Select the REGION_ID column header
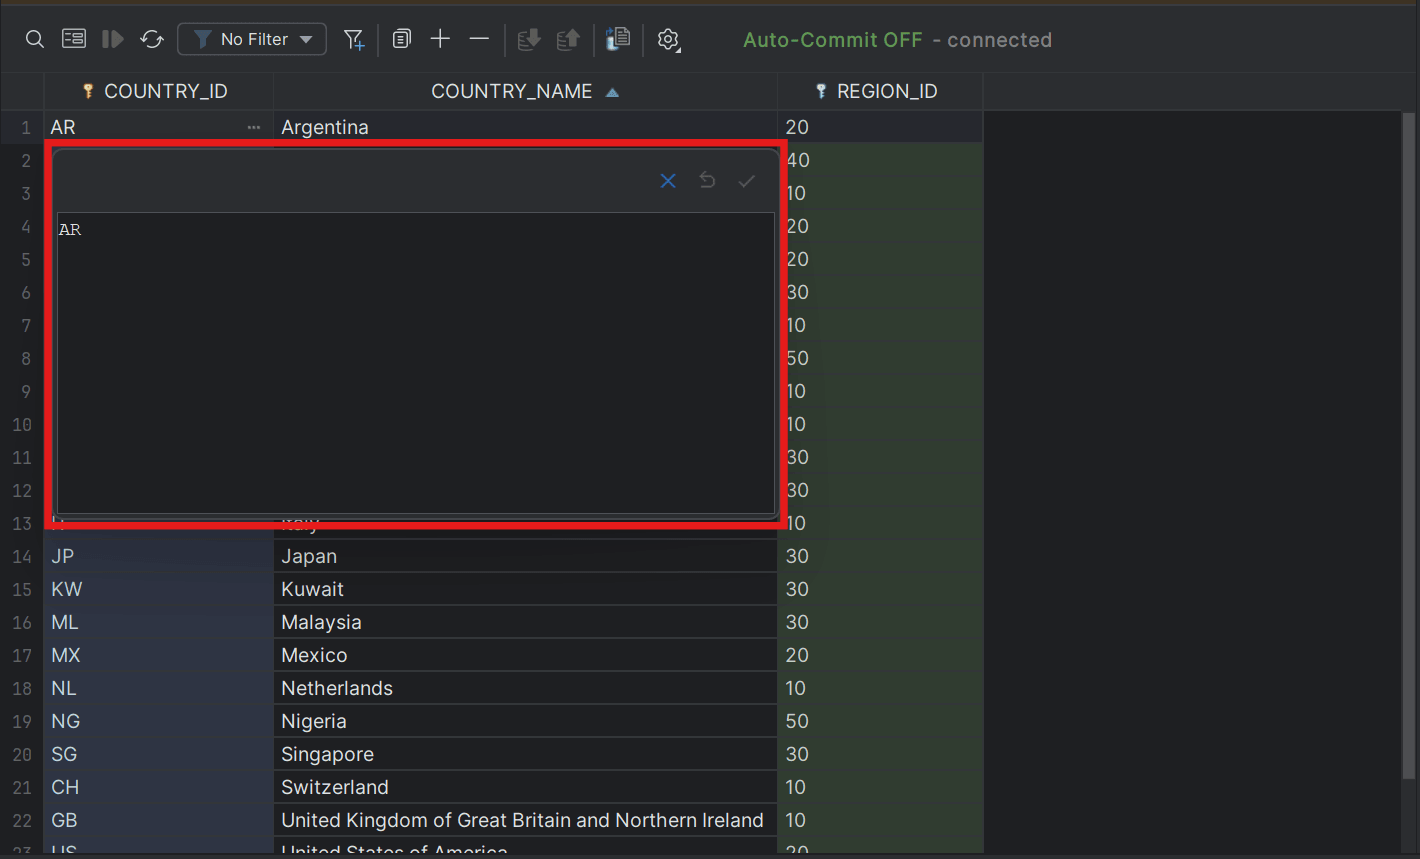Screen dimensions: 1420x859 coord(879,90)
